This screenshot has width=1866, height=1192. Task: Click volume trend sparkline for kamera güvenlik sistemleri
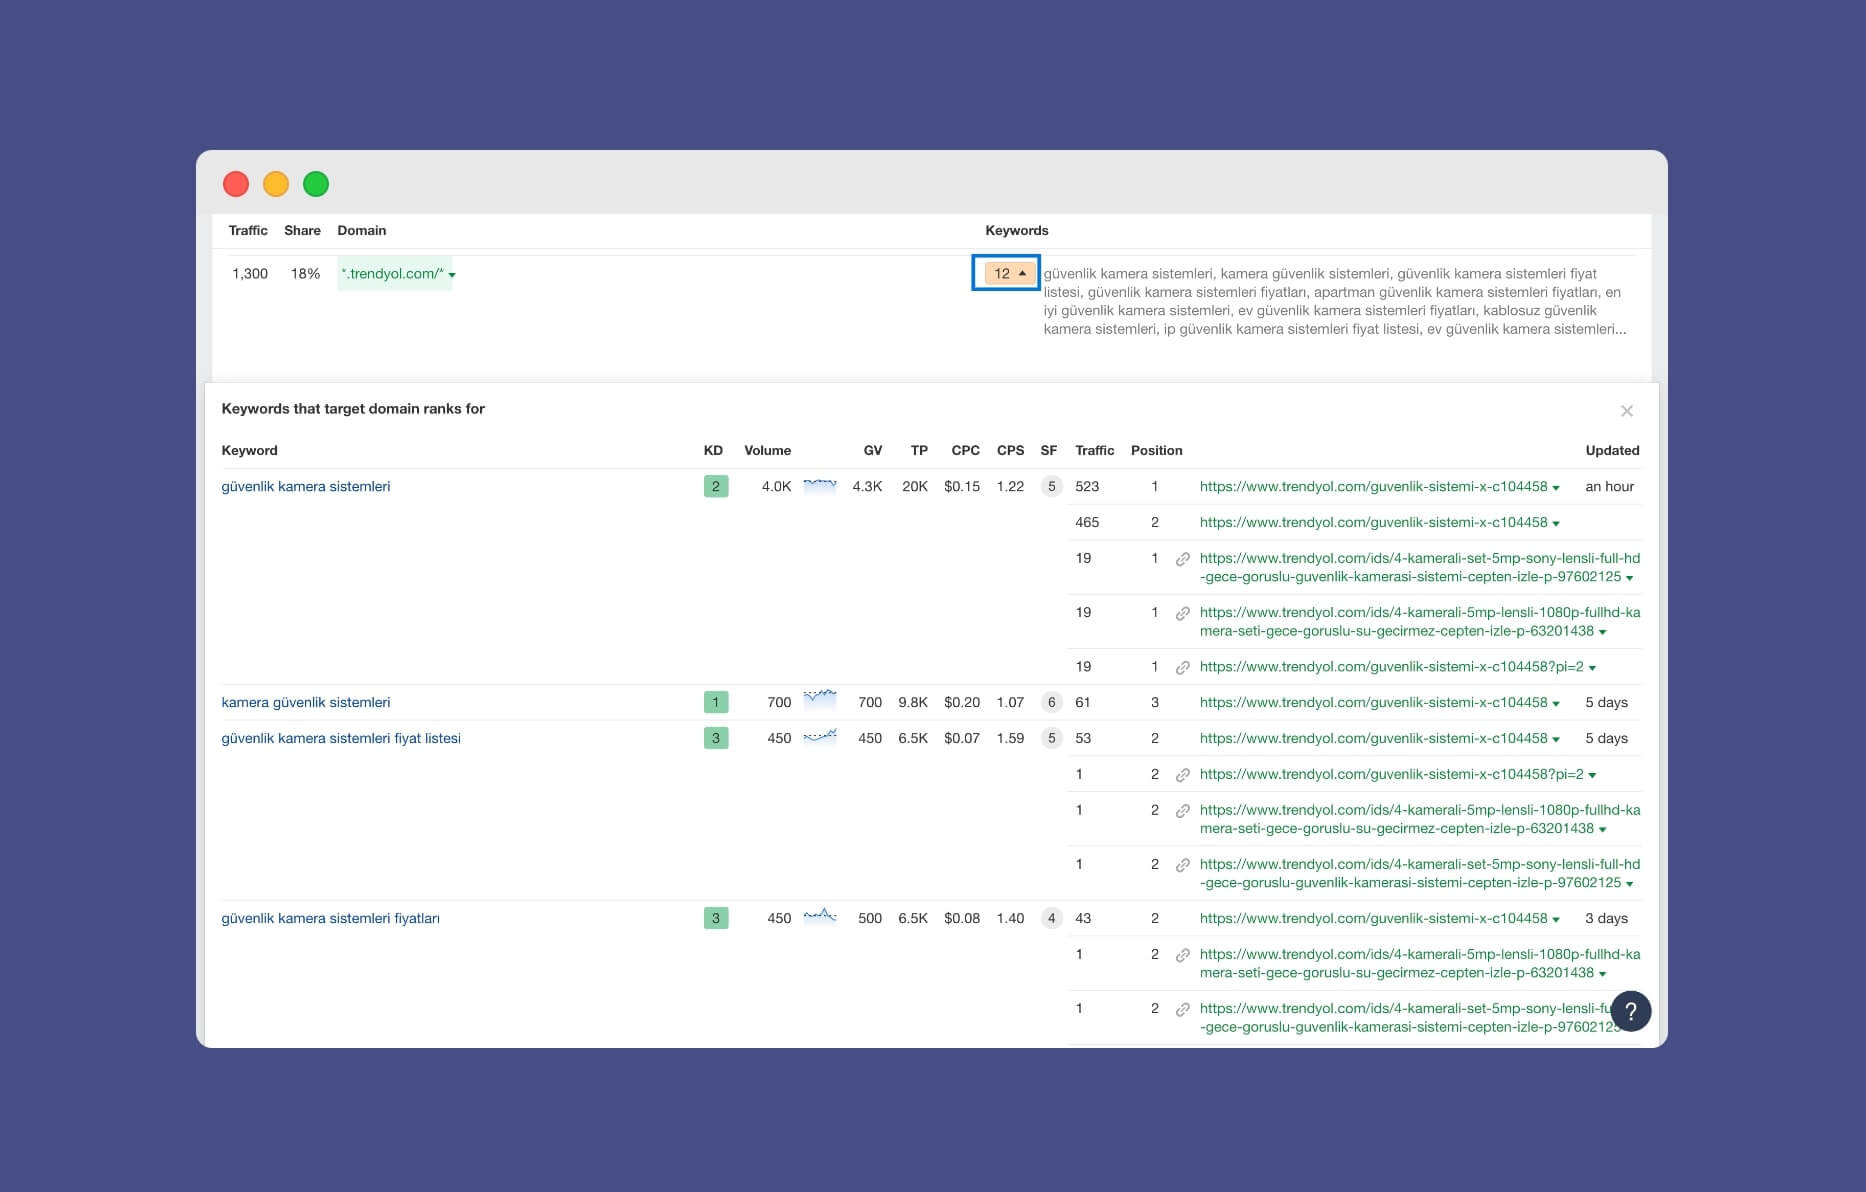pos(820,697)
